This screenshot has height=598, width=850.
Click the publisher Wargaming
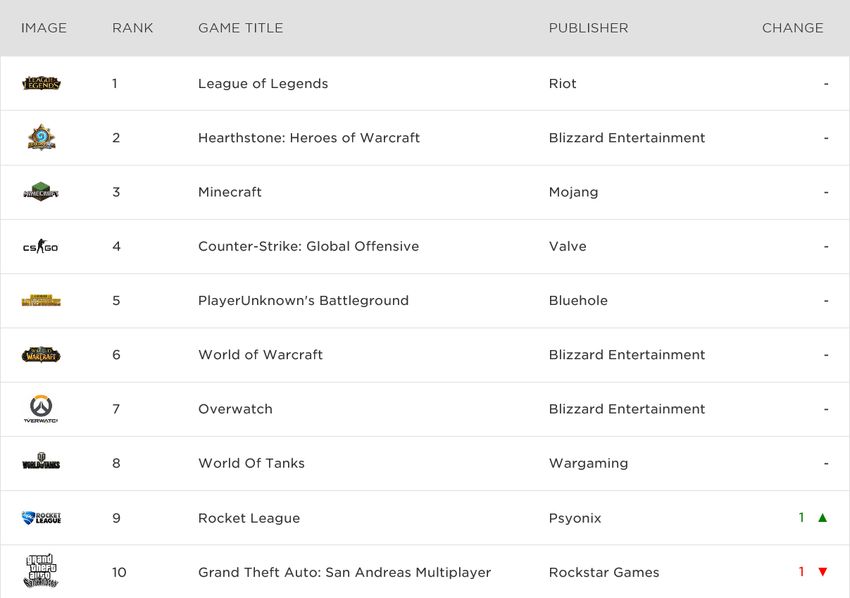(589, 464)
